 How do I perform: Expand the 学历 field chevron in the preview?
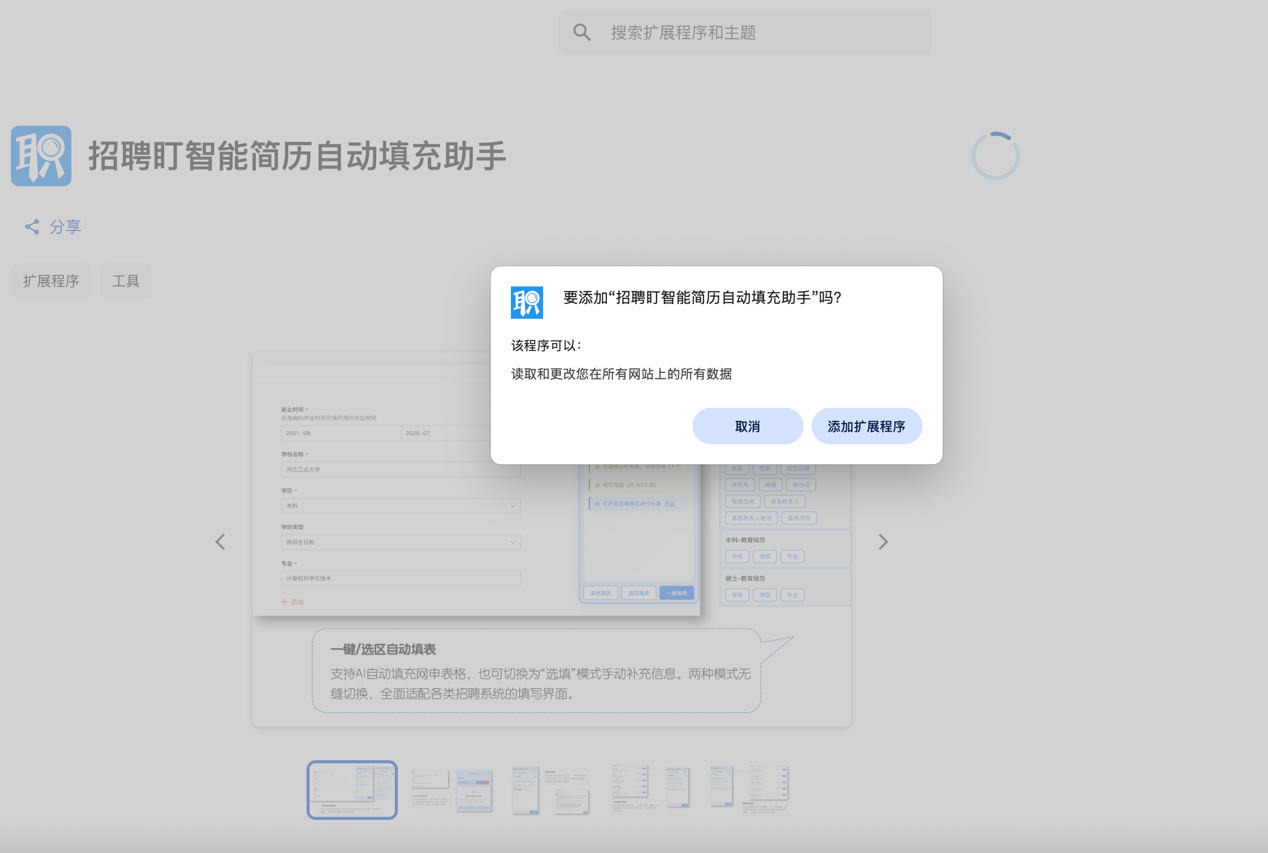tap(513, 505)
